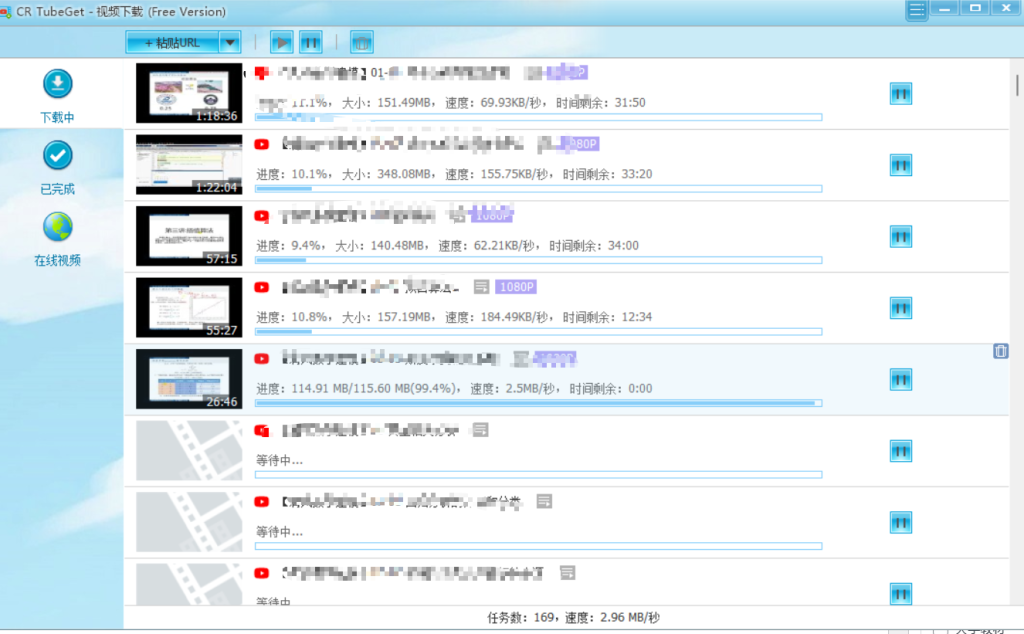Pause the queued task showing 等待中
Image resolution: width=1024 pixels, height=634 pixels.
pyautogui.click(x=901, y=451)
